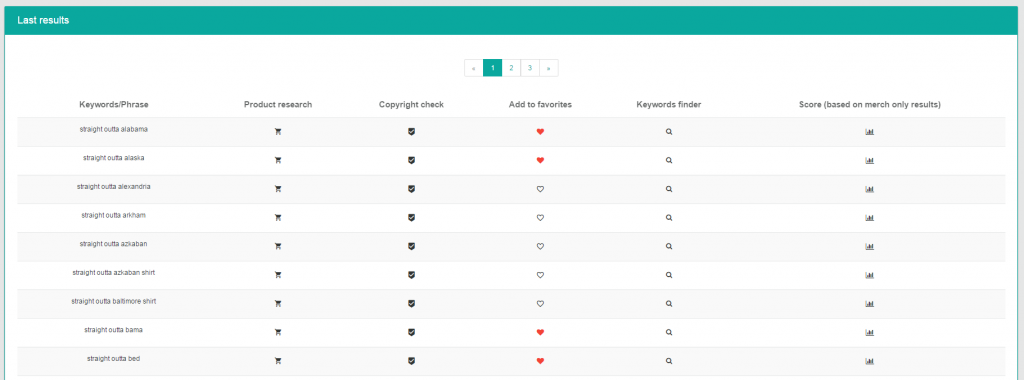This screenshot has width=1024, height=380.
Task: Select keyword text straight outta arkham
Action: point(114,215)
